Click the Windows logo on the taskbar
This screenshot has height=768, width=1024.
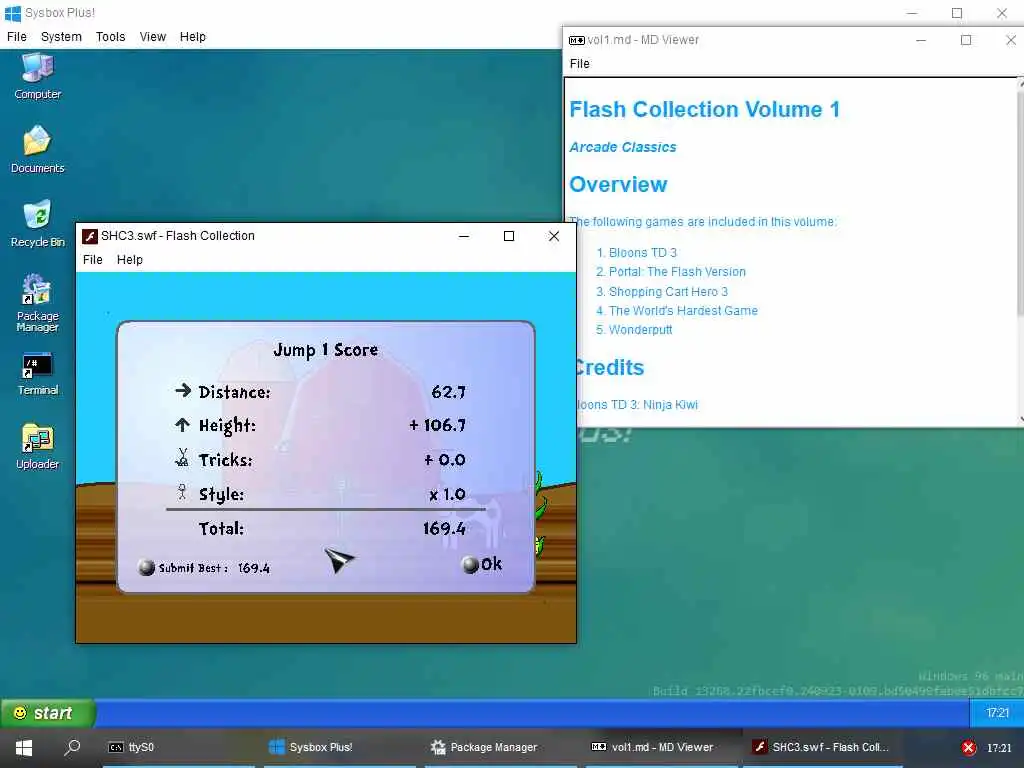point(24,748)
